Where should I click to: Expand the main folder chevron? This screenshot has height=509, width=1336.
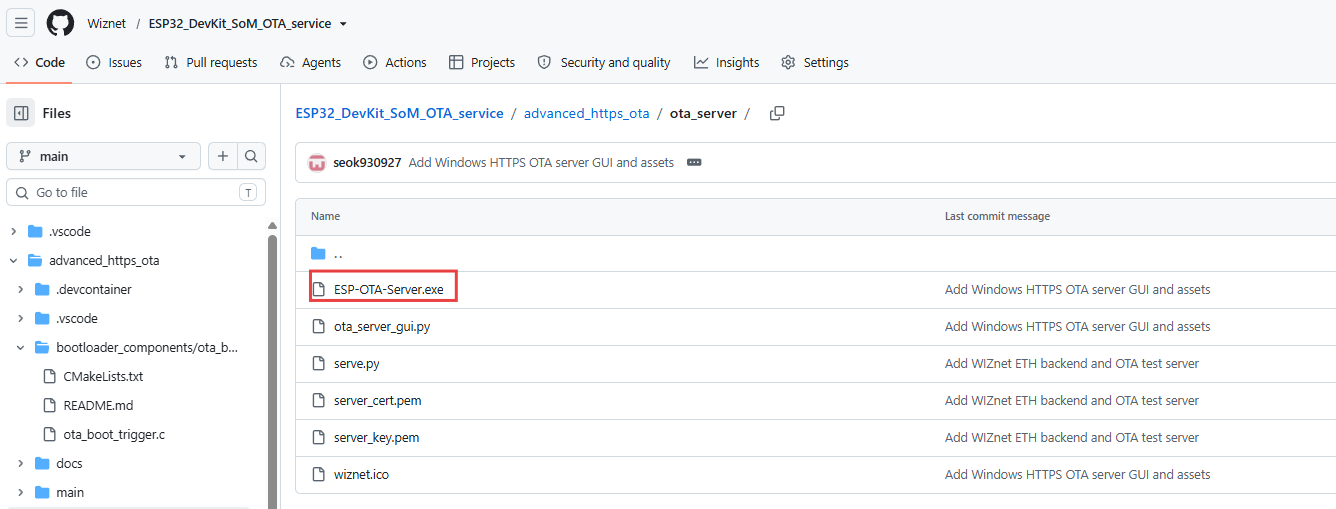[21, 492]
